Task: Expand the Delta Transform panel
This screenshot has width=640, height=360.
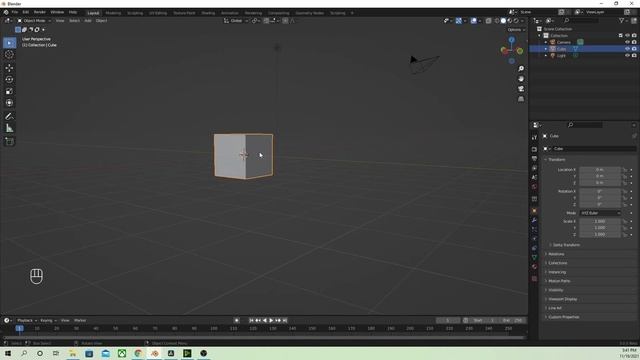Action: [566, 245]
